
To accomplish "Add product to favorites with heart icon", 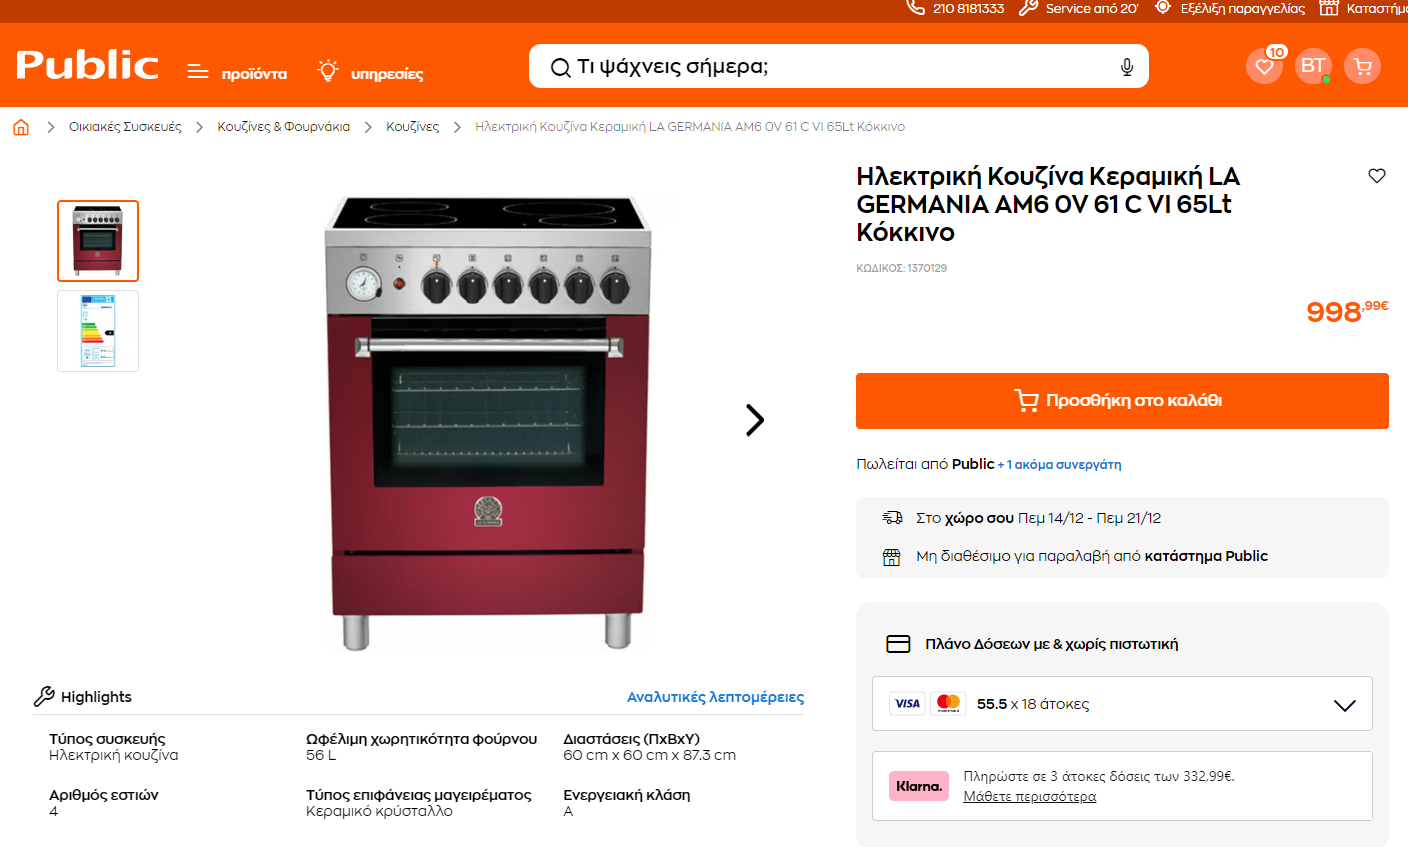I will [x=1377, y=176].
